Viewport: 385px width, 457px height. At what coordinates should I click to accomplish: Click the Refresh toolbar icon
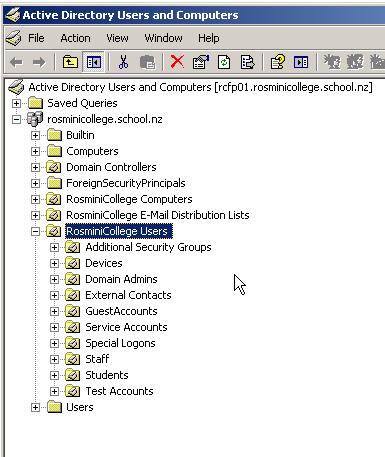(x=224, y=62)
